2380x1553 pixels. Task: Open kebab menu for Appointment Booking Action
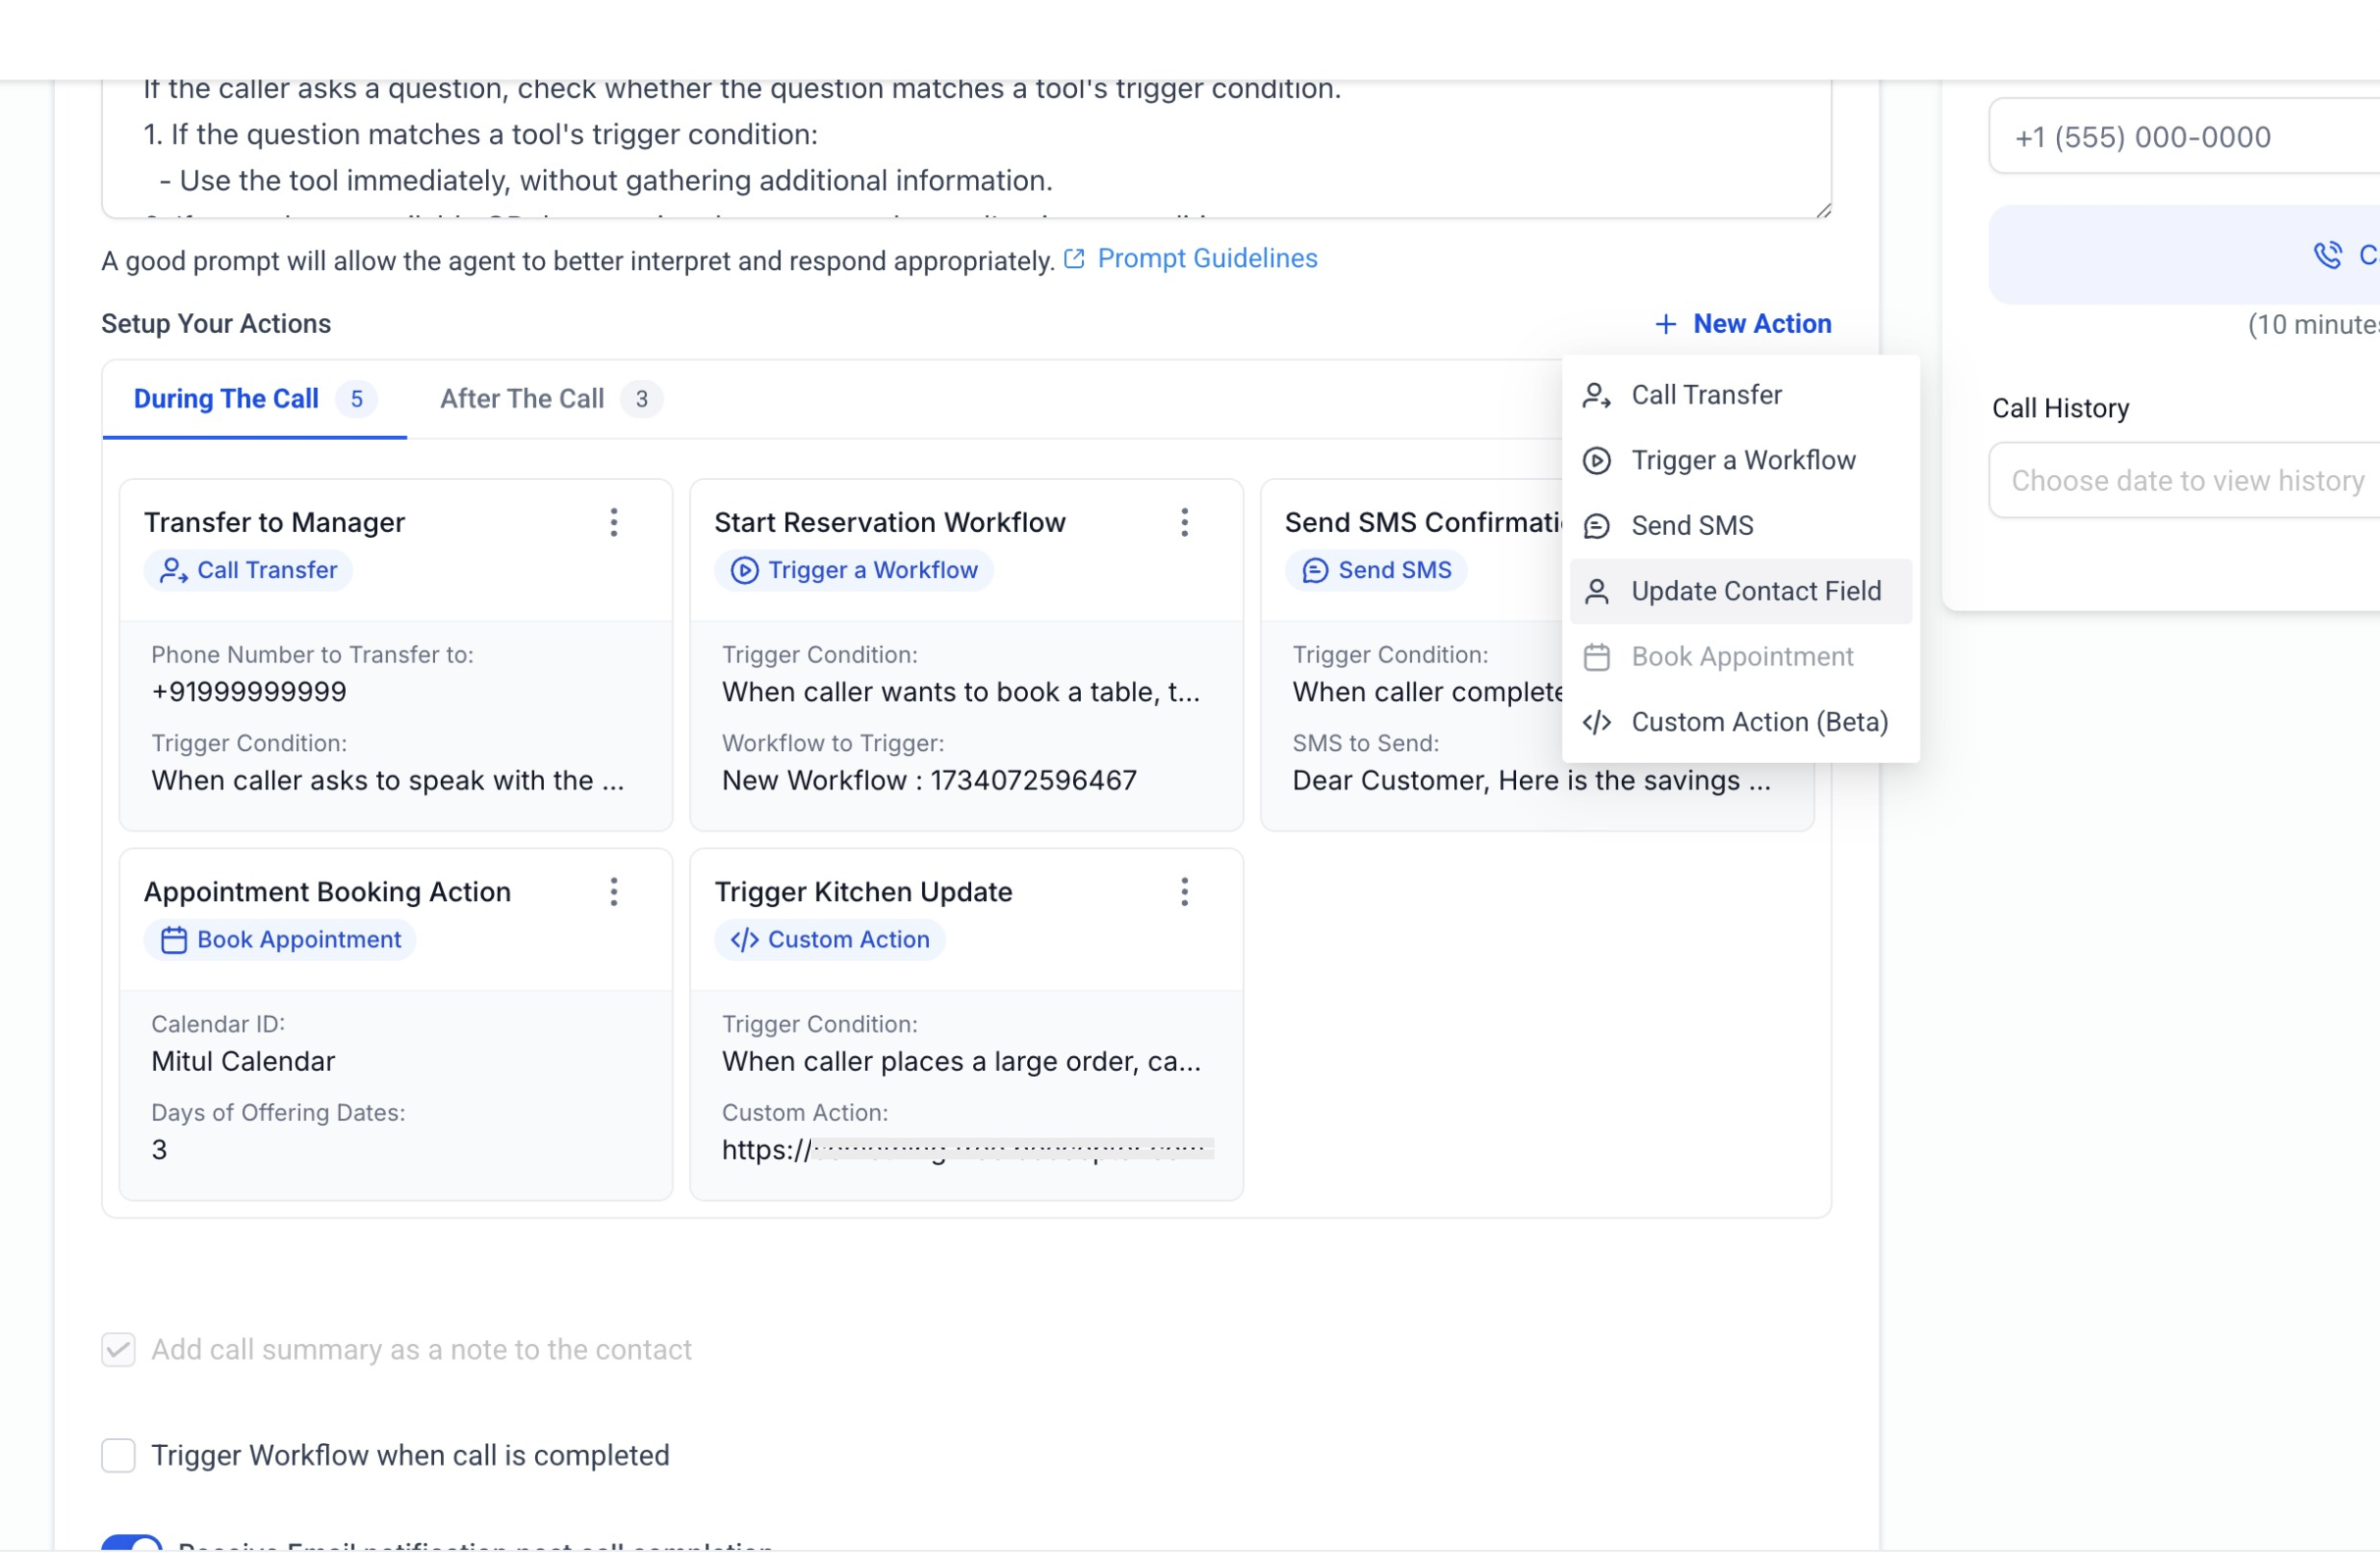tap(614, 891)
